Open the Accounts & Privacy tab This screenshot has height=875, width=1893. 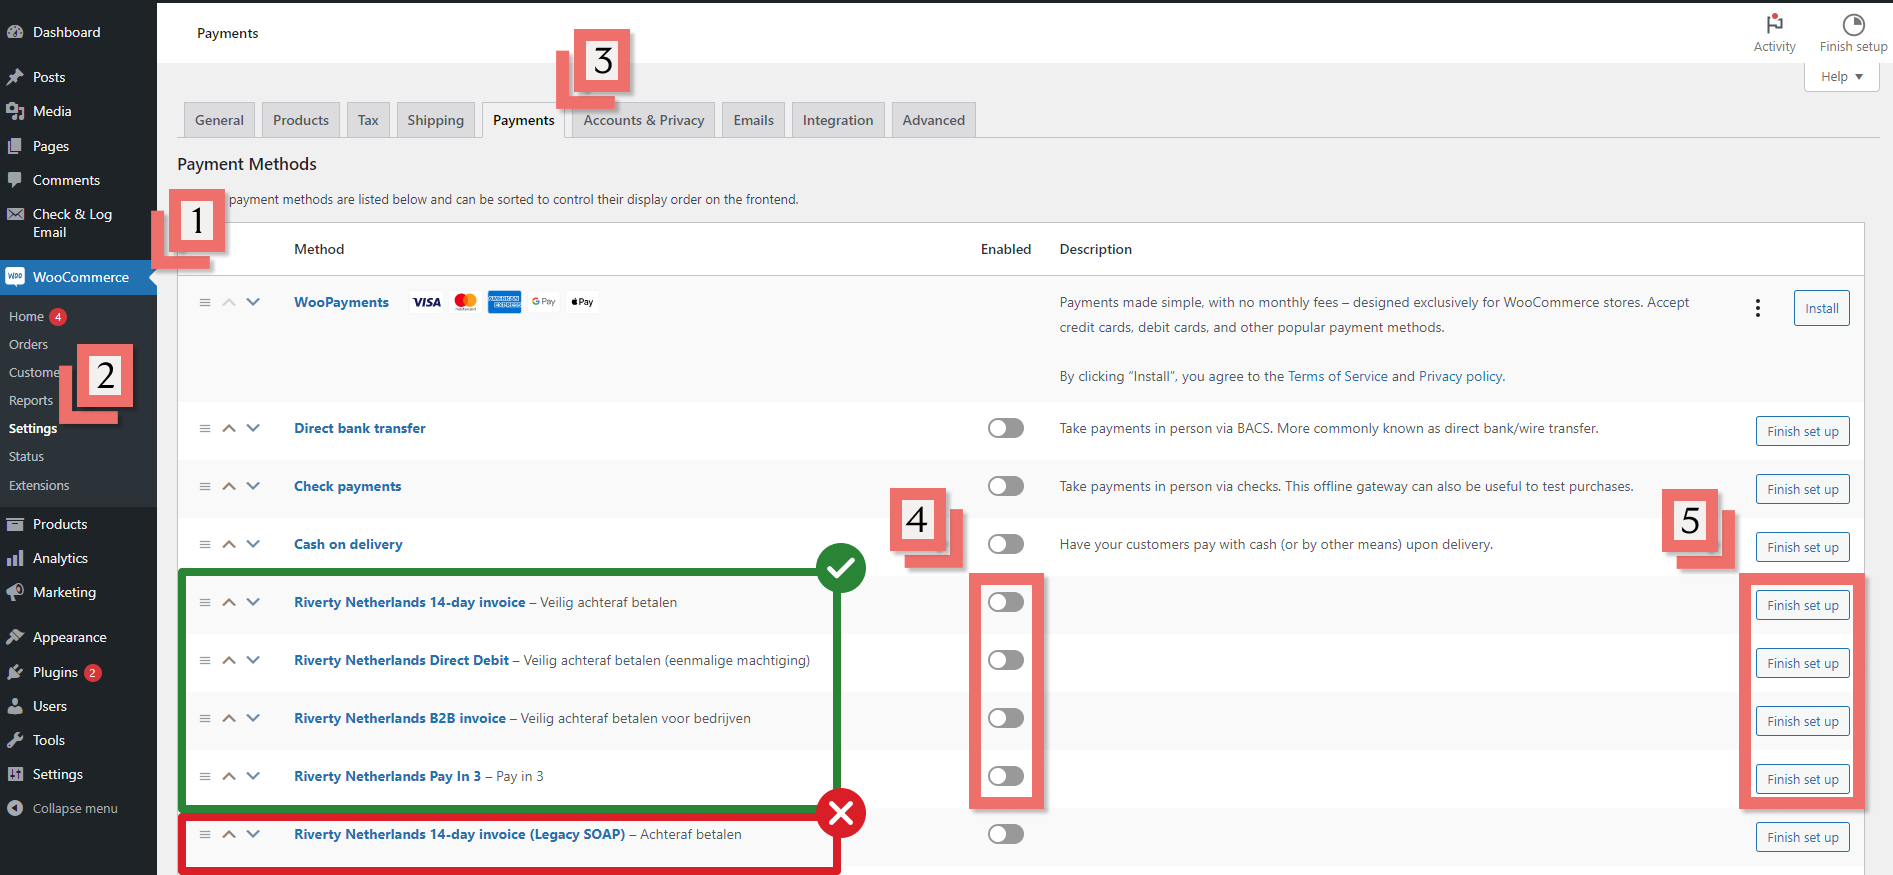[643, 120]
